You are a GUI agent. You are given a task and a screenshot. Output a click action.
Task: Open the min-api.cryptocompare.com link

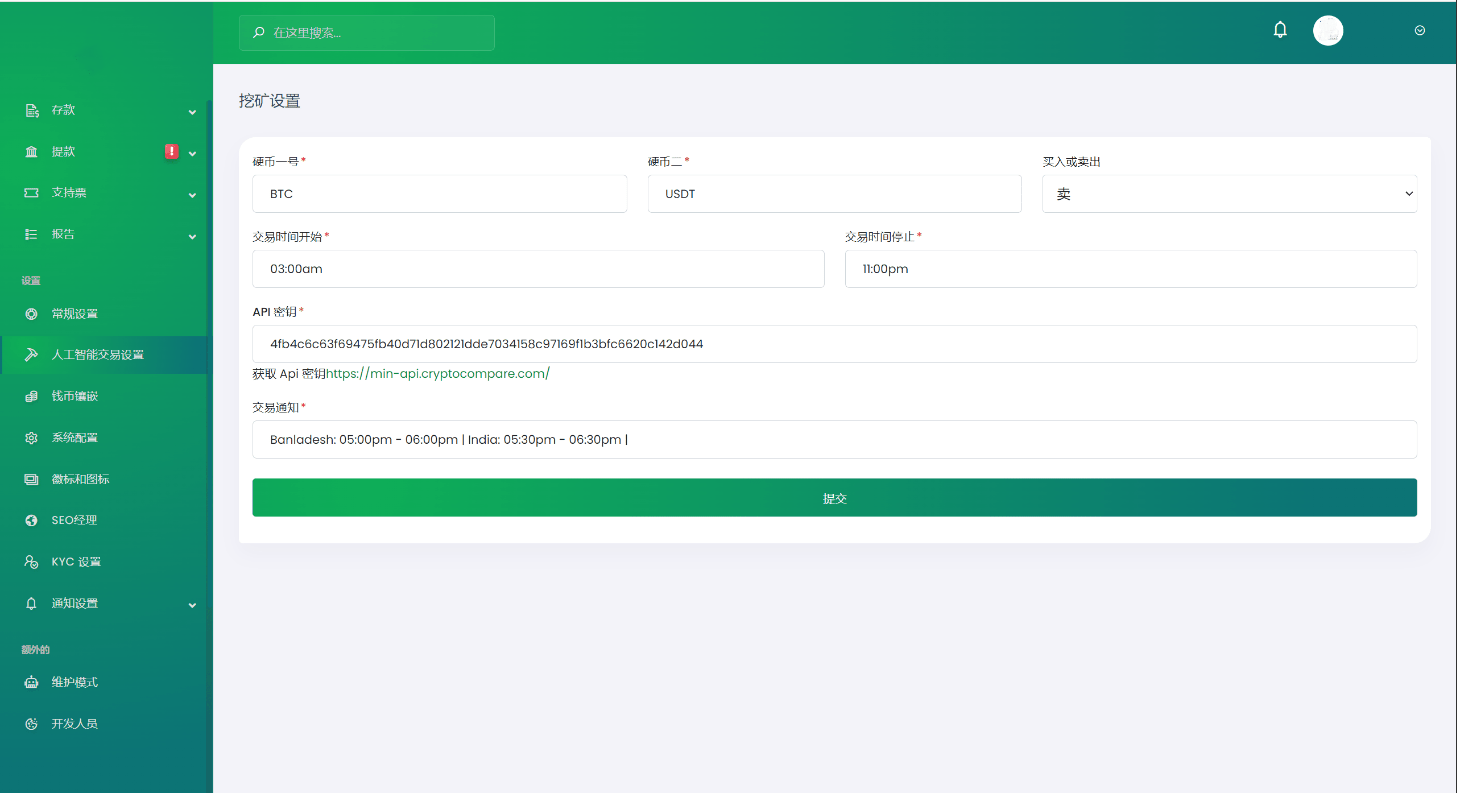pyautogui.click(x=438, y=374)
